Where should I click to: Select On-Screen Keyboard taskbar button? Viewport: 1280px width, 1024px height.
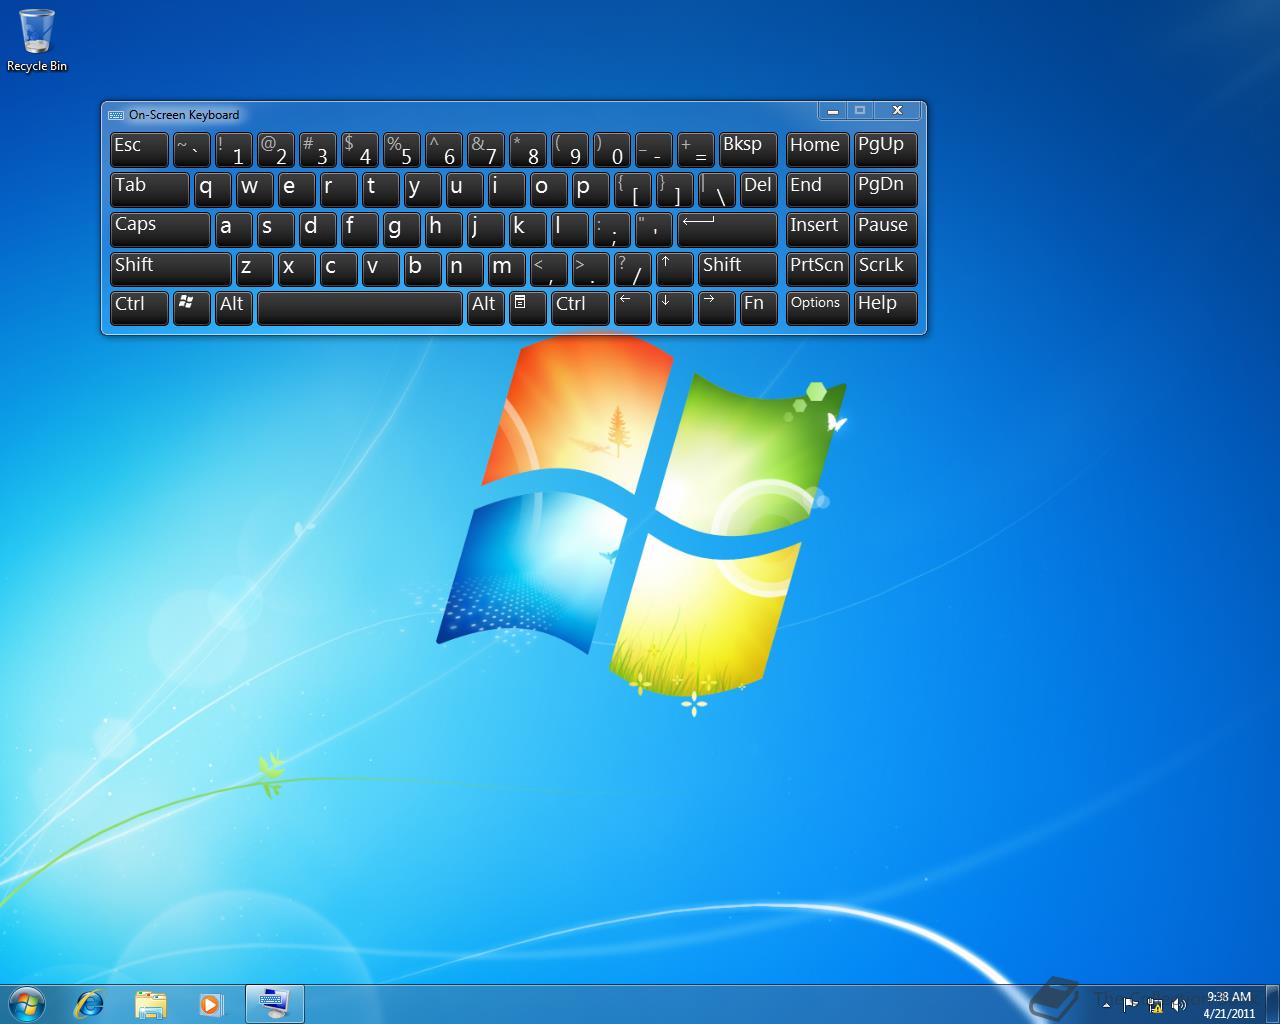274,1004
